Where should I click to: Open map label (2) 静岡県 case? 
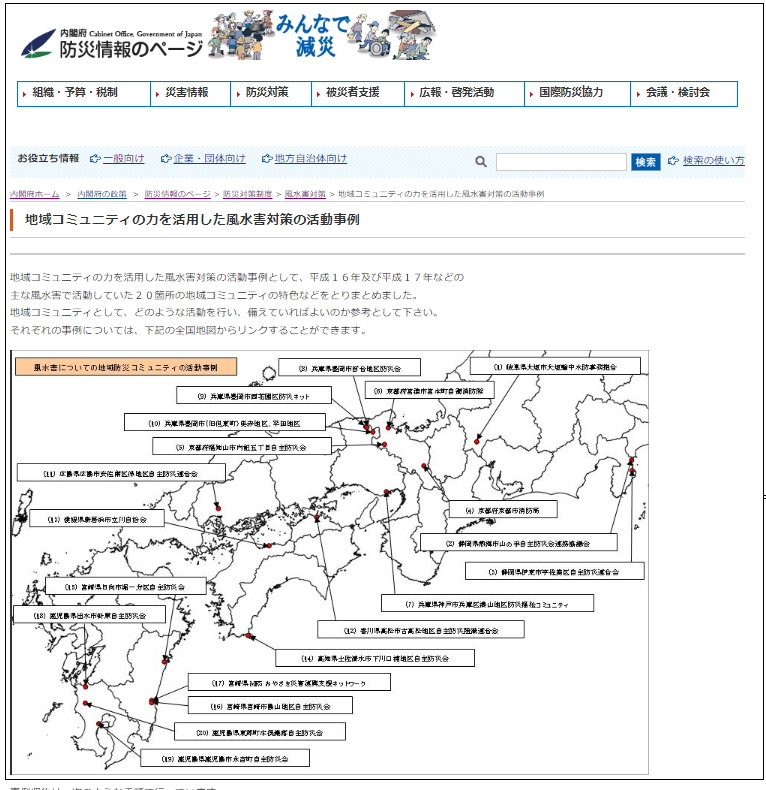coord(519,543)
